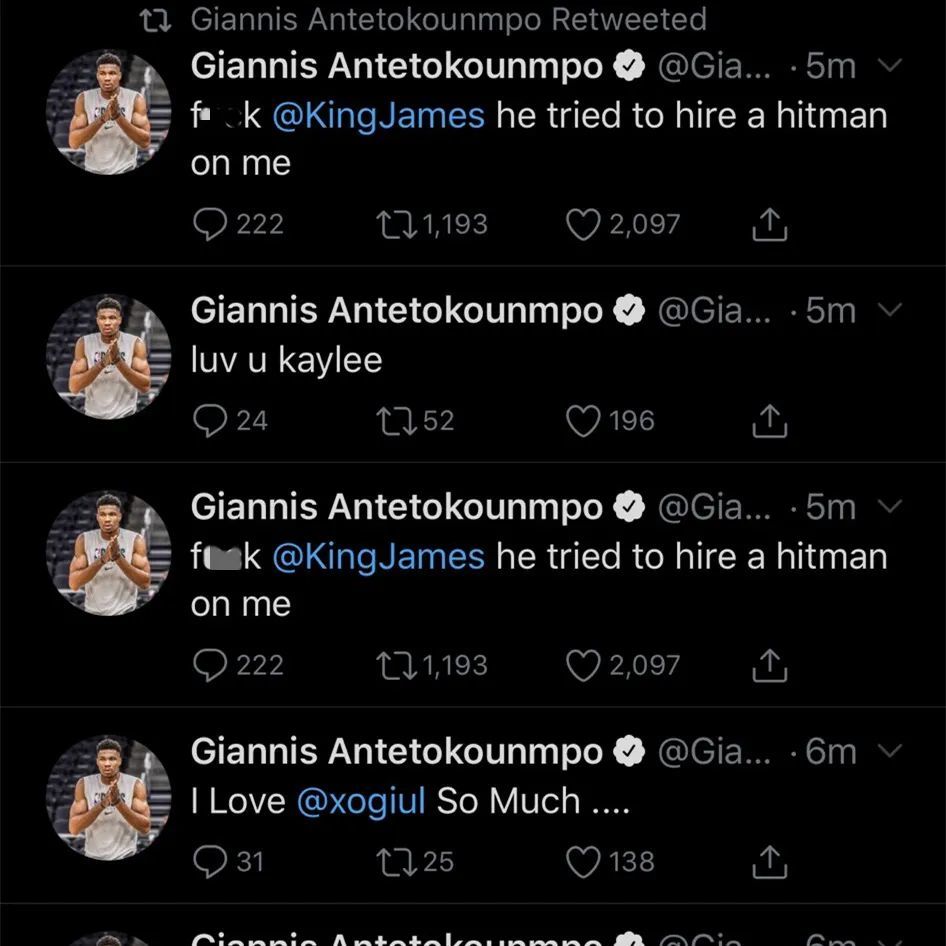Screen dimensions: 946x946
Task: Open @KingJames mention in the first tweet
Action: 378,116
